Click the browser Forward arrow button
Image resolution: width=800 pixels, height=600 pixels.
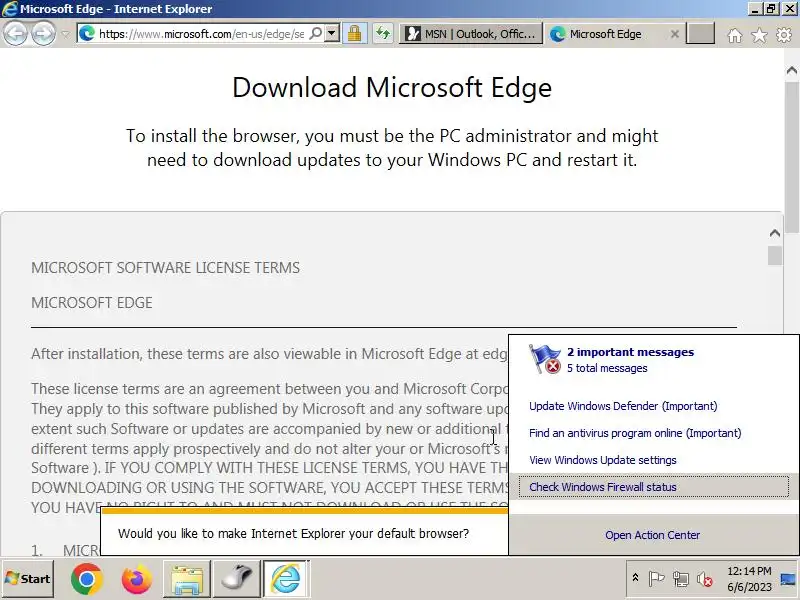44,34
